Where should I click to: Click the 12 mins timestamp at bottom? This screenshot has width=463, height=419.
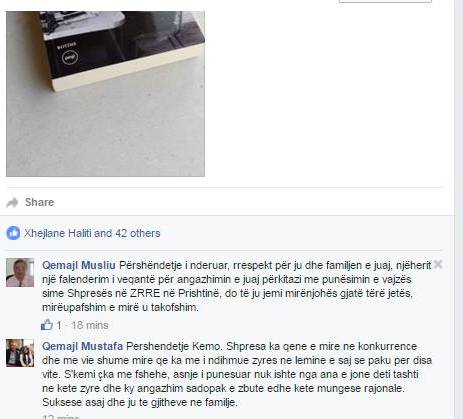point(61,417)
